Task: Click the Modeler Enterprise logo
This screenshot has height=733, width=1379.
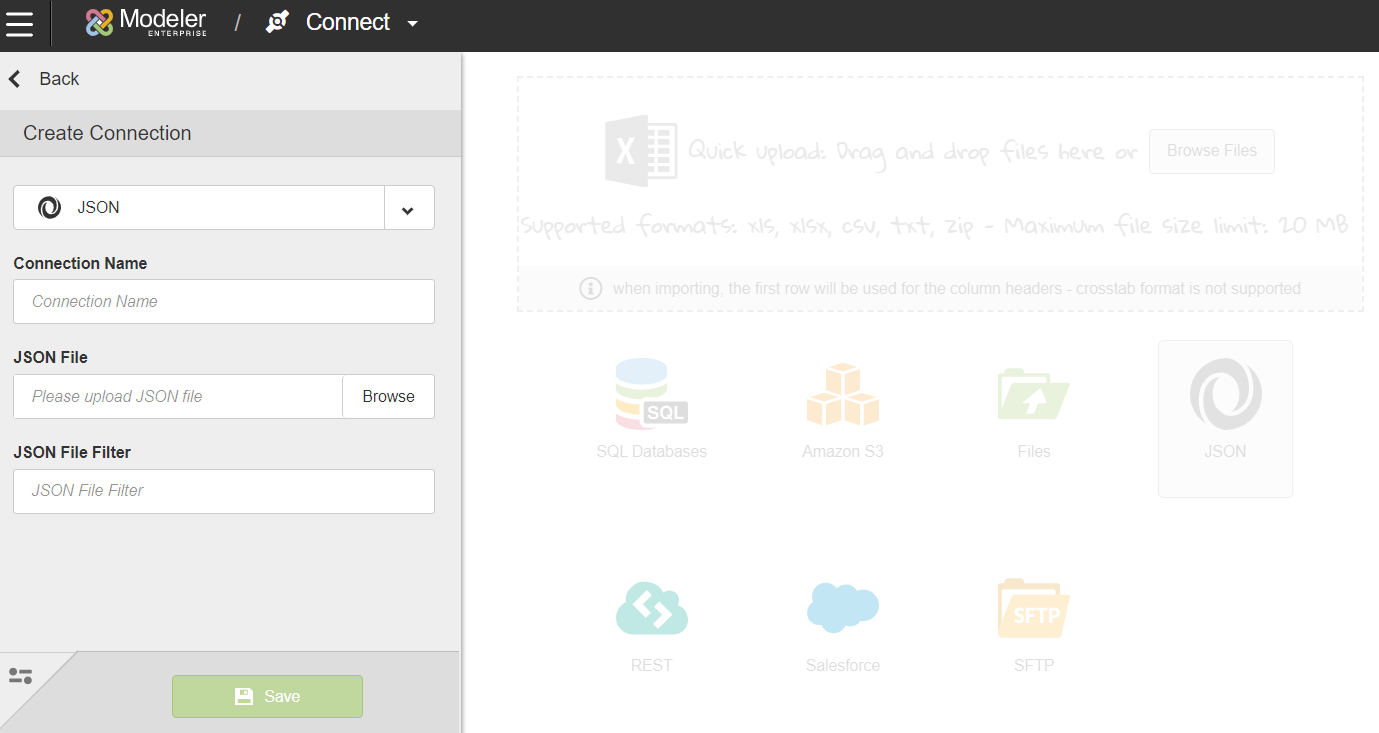Action: coord(146,22)
